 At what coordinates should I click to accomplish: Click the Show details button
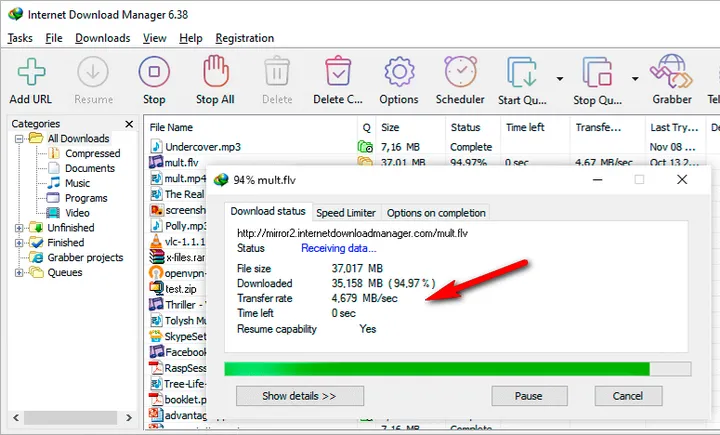click(x=299, y=396)
